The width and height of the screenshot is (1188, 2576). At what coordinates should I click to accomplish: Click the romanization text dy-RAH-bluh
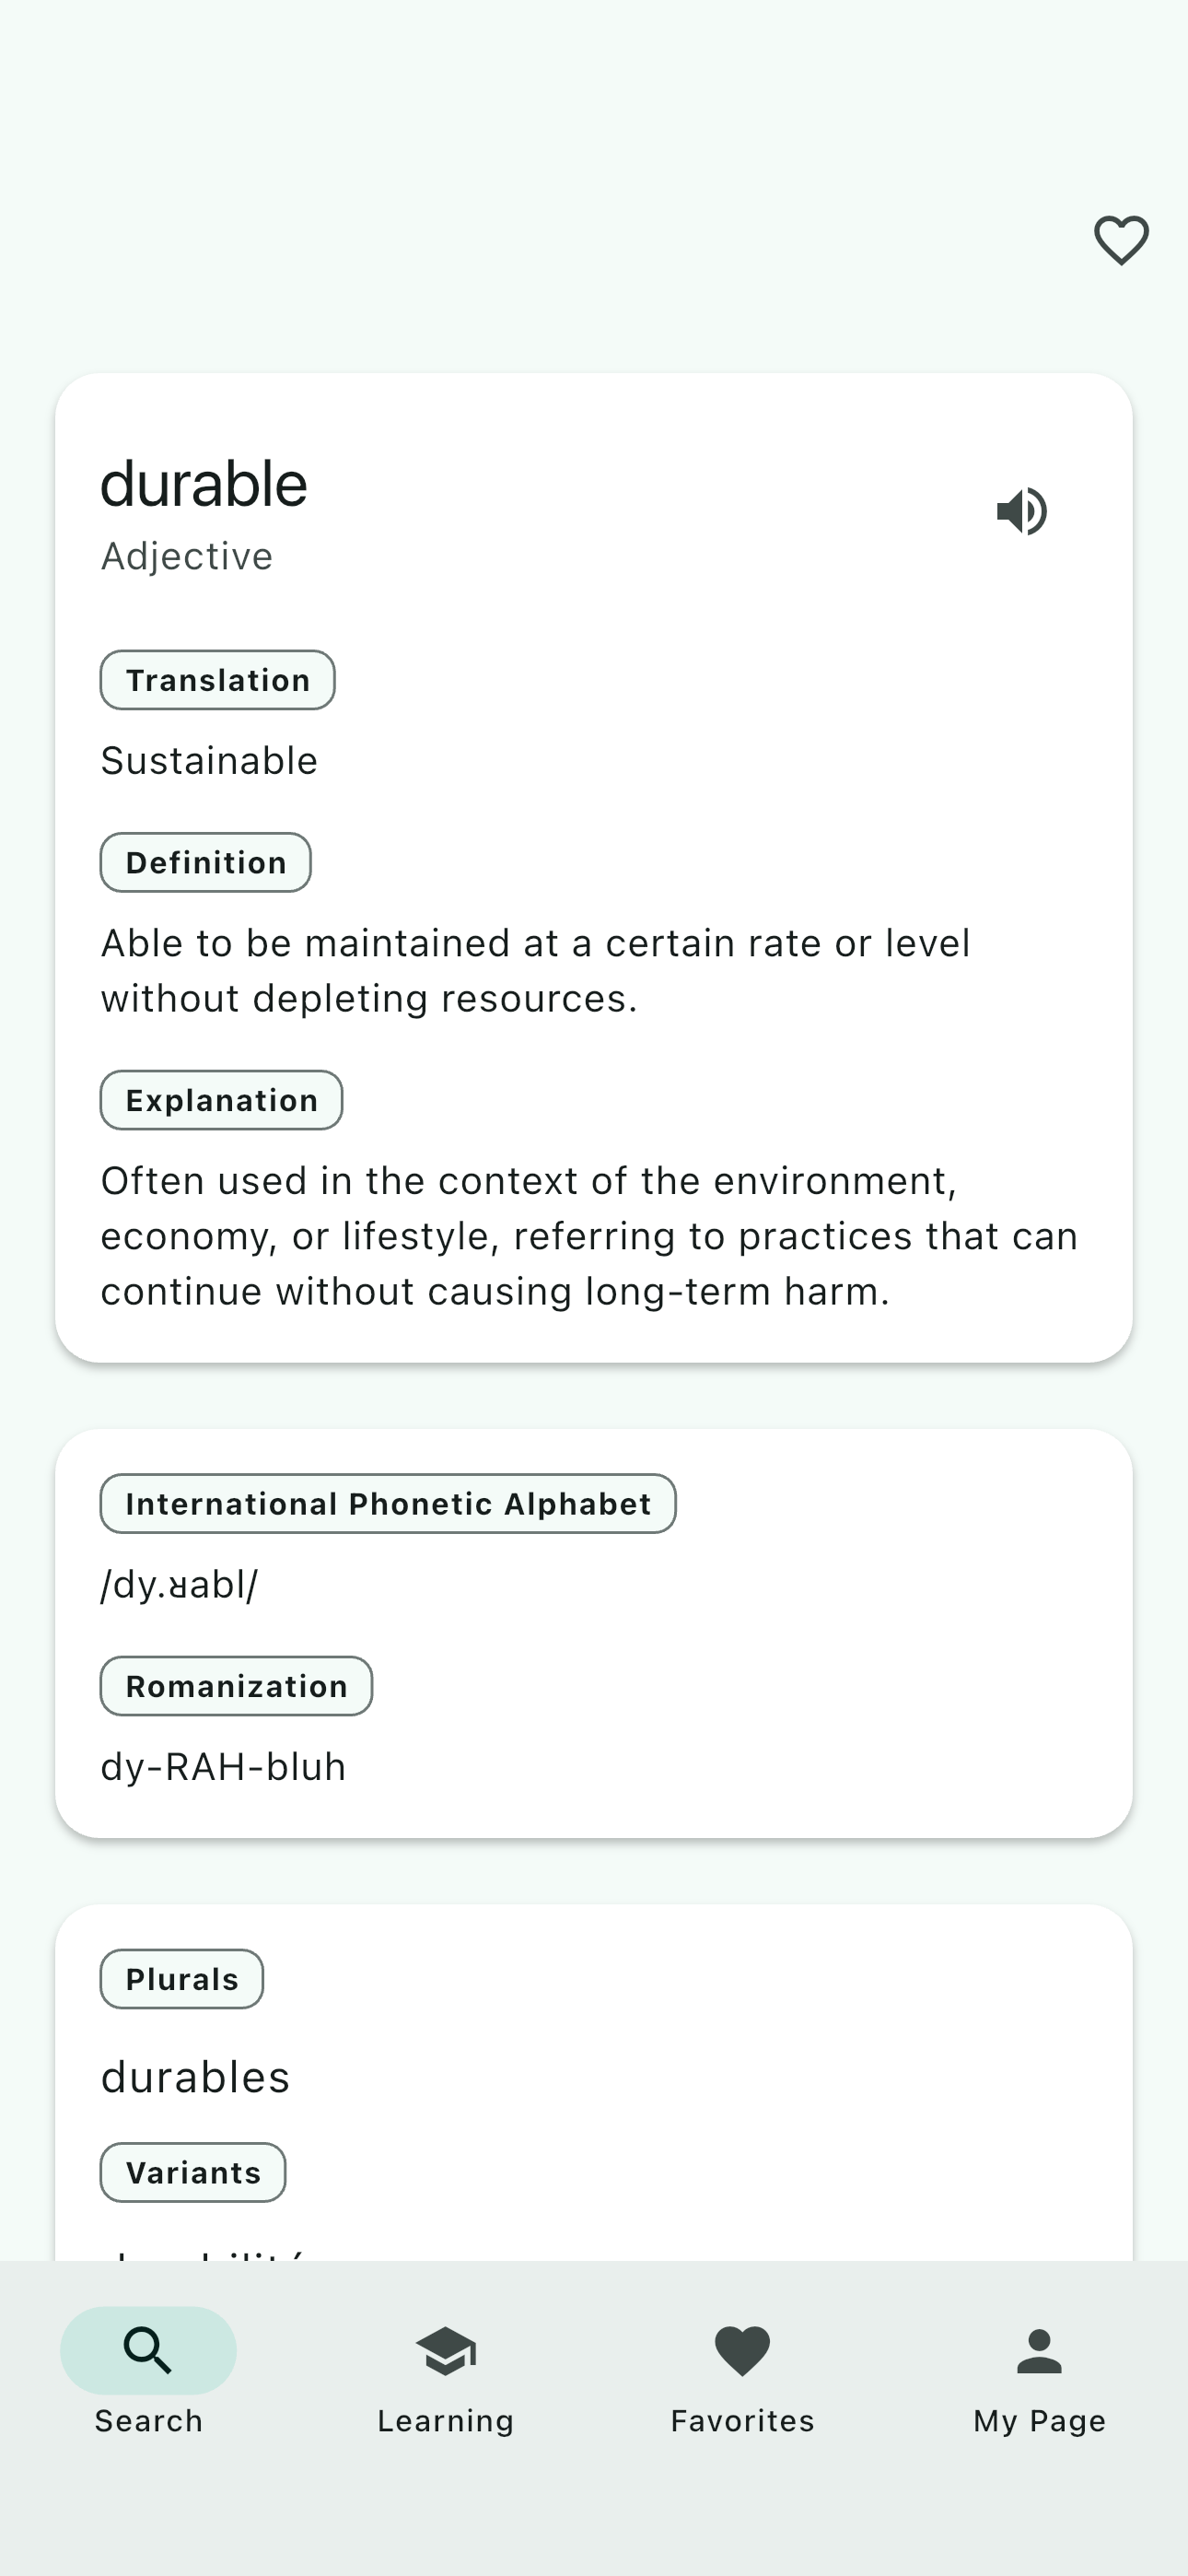click(223, 1767)
